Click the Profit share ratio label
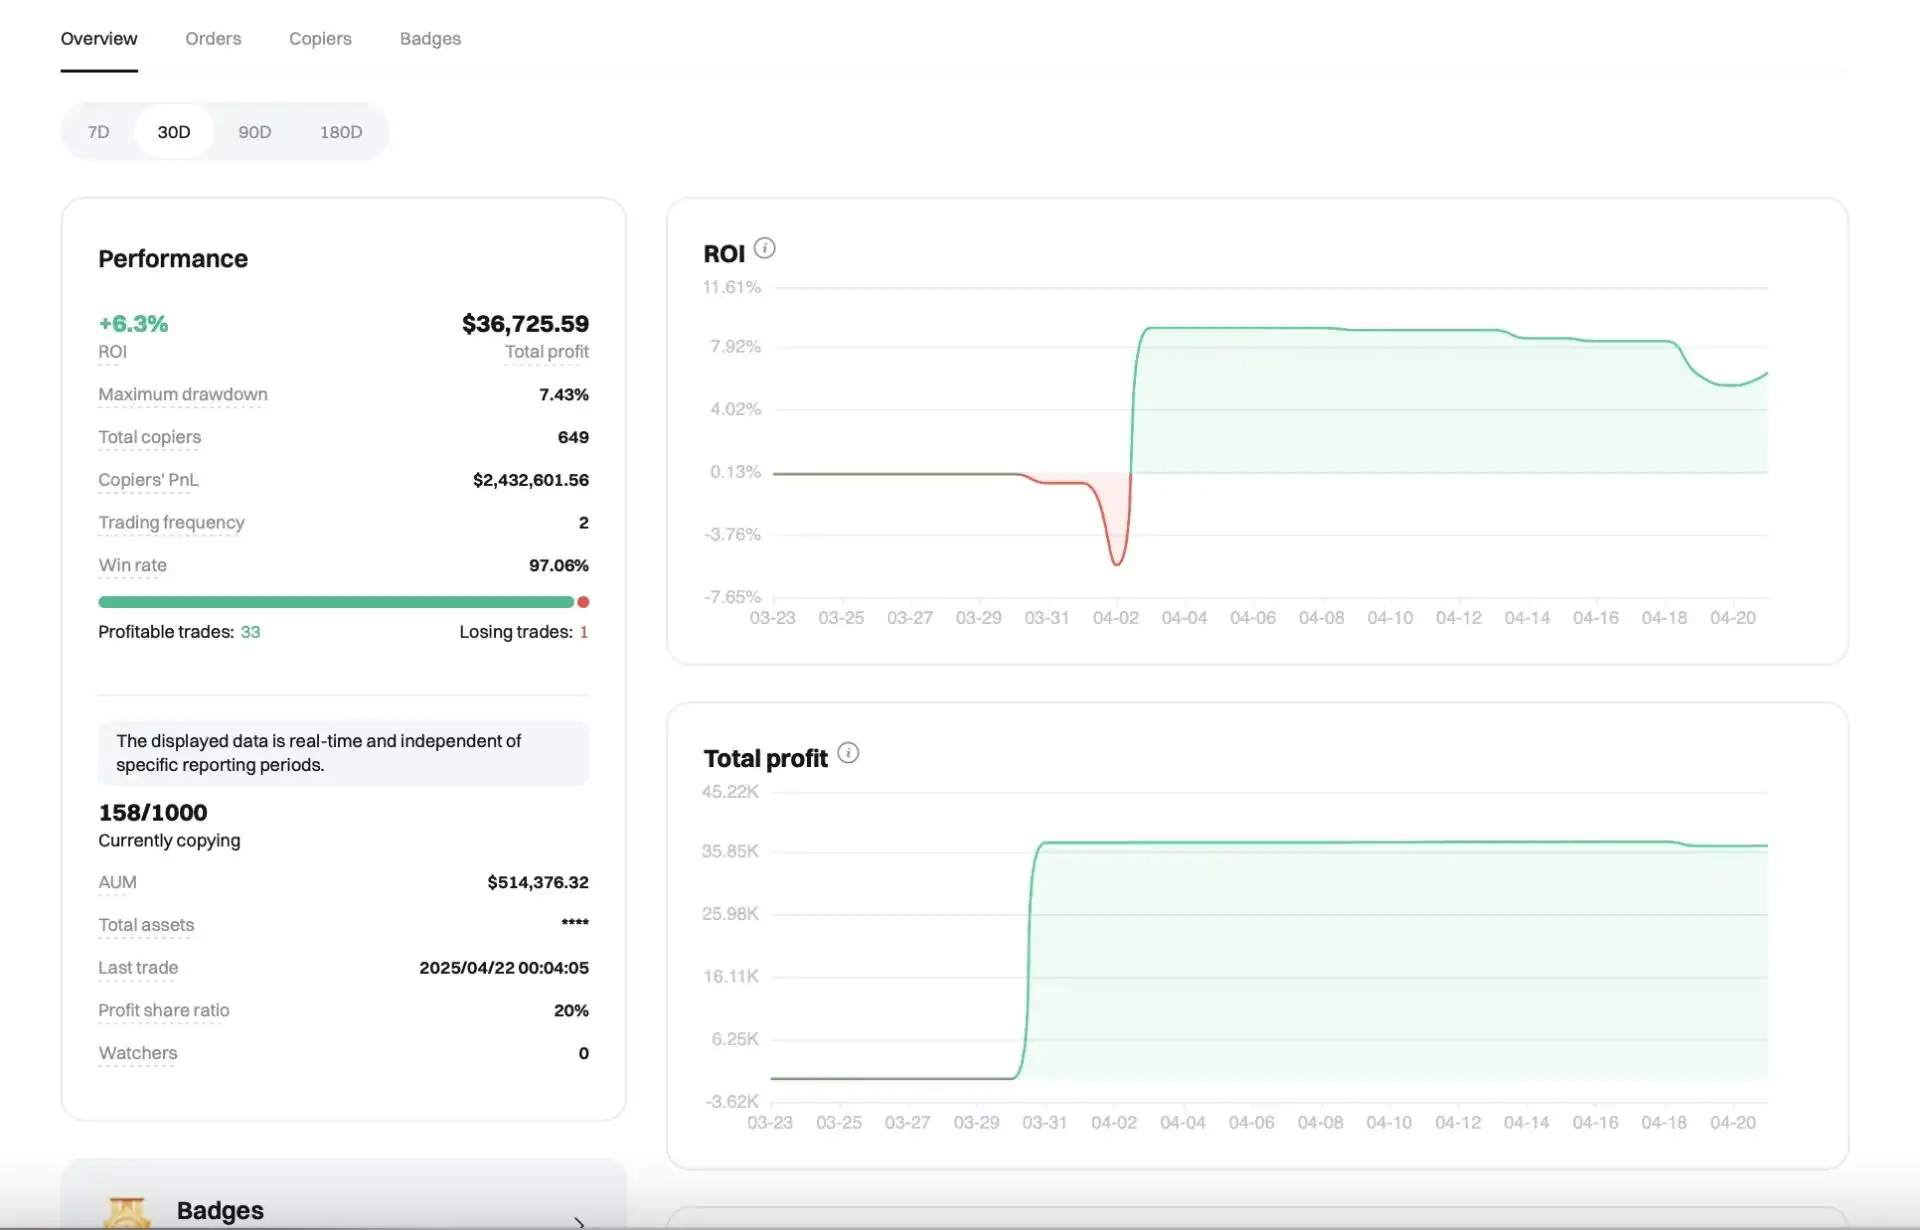This screenshot has height=1230, width=1920. coord(164,1010)
